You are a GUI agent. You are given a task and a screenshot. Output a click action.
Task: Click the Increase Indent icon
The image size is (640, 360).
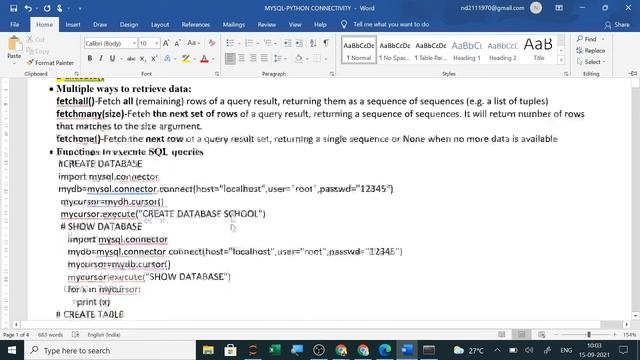pos(299,43)
